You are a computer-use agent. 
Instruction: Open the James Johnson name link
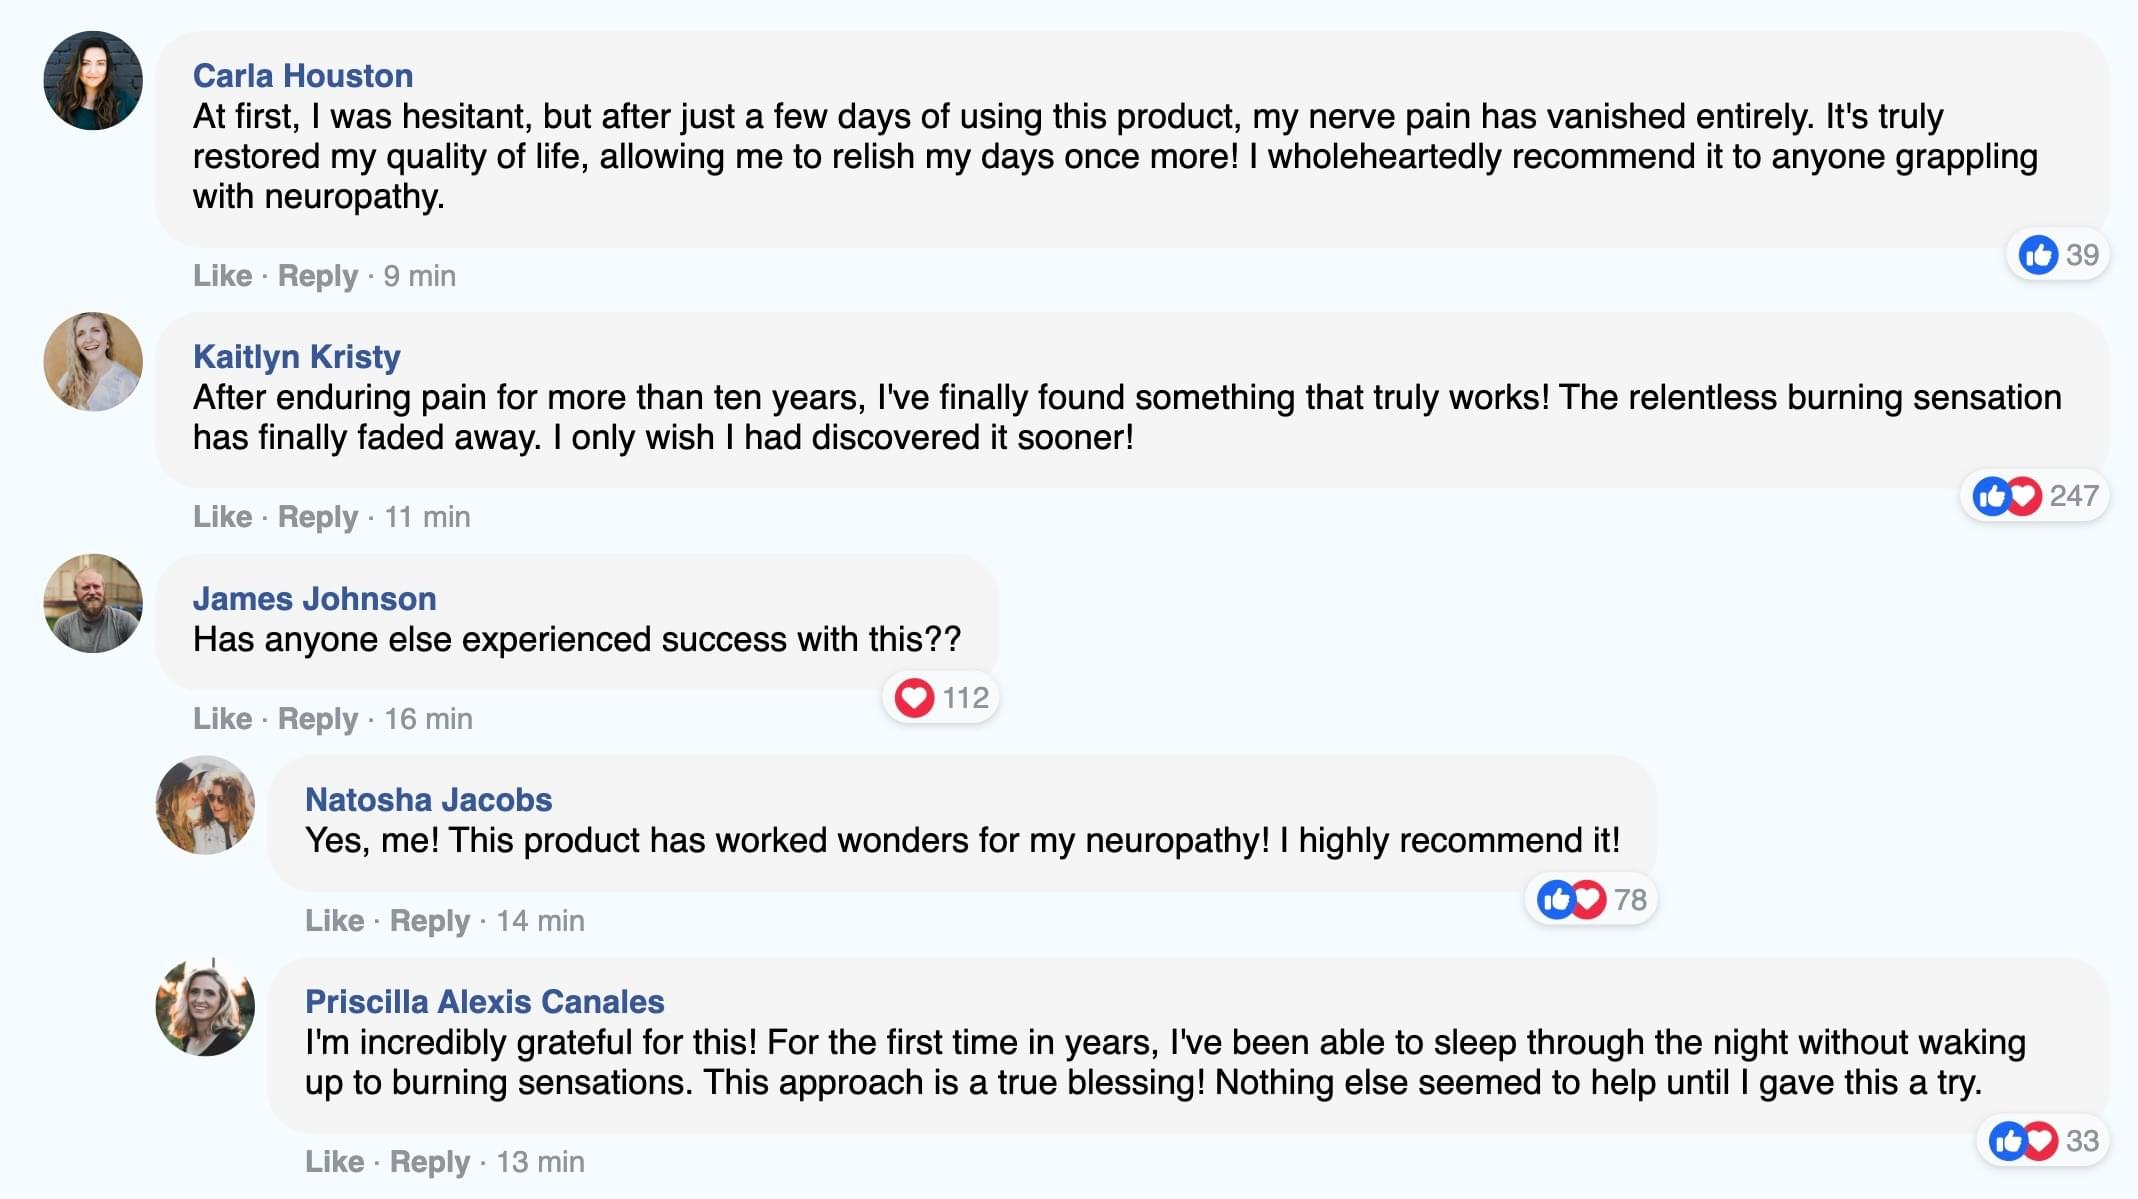[x=314, y=599]
